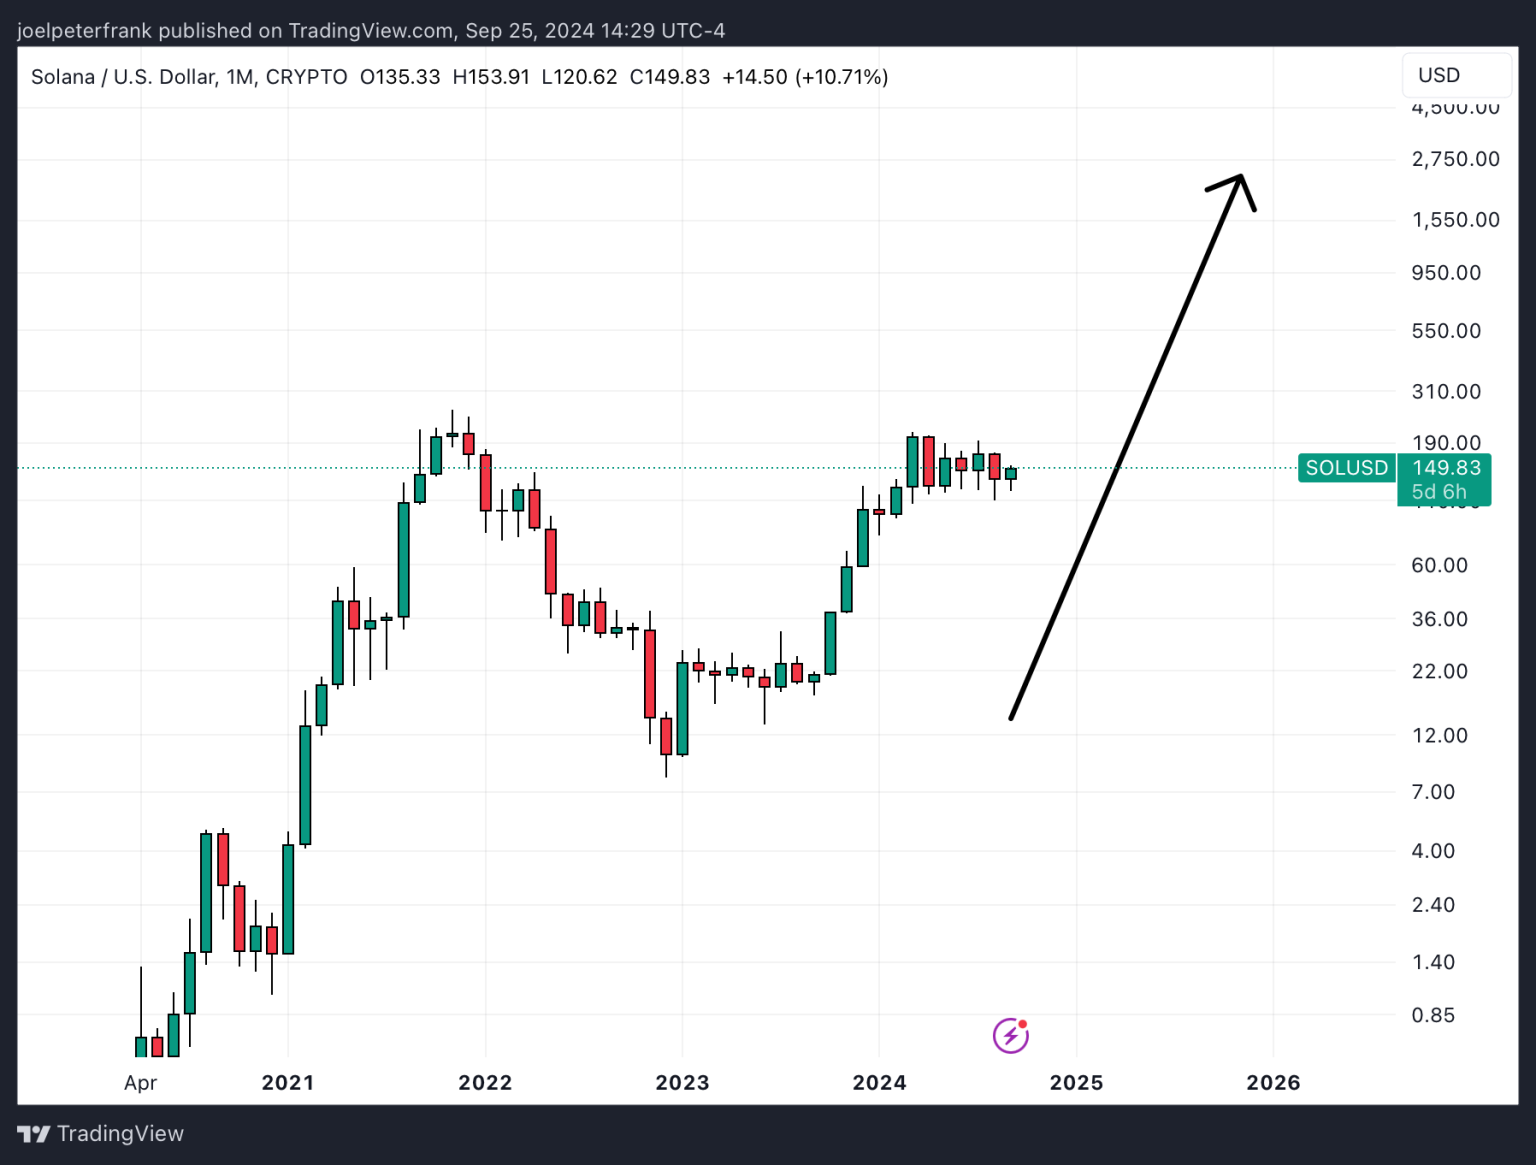
Task: Click the TradingView logo
Action: pyautogui.click(x=100, y=1133)
